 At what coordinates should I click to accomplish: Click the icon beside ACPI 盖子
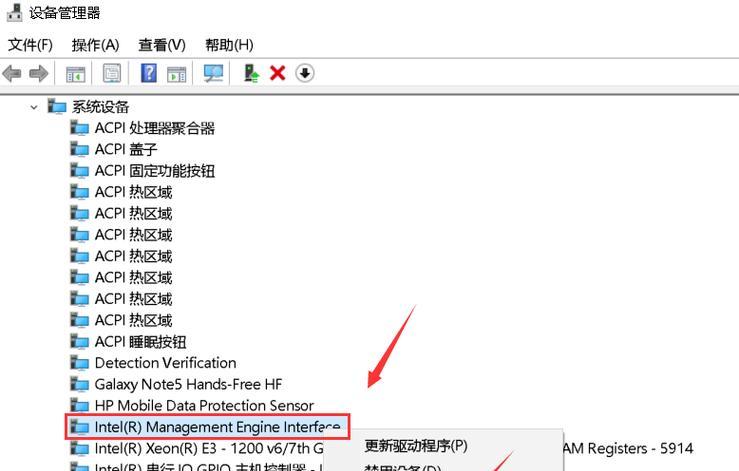pyautogui.click(x=80, y=149)
